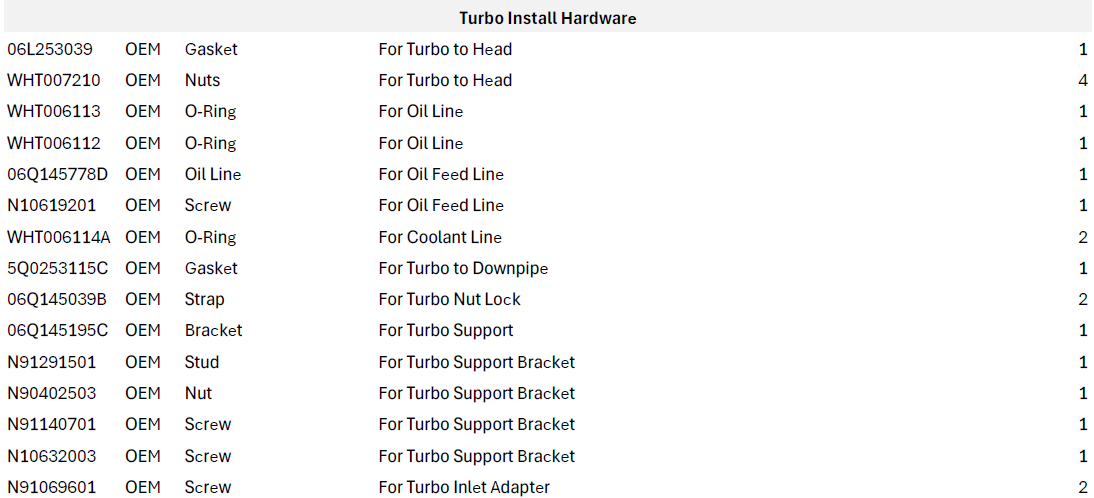Screen dimensions: 1094x498
Task: Click "For Coolant Line" text
Action: (440, 237)
